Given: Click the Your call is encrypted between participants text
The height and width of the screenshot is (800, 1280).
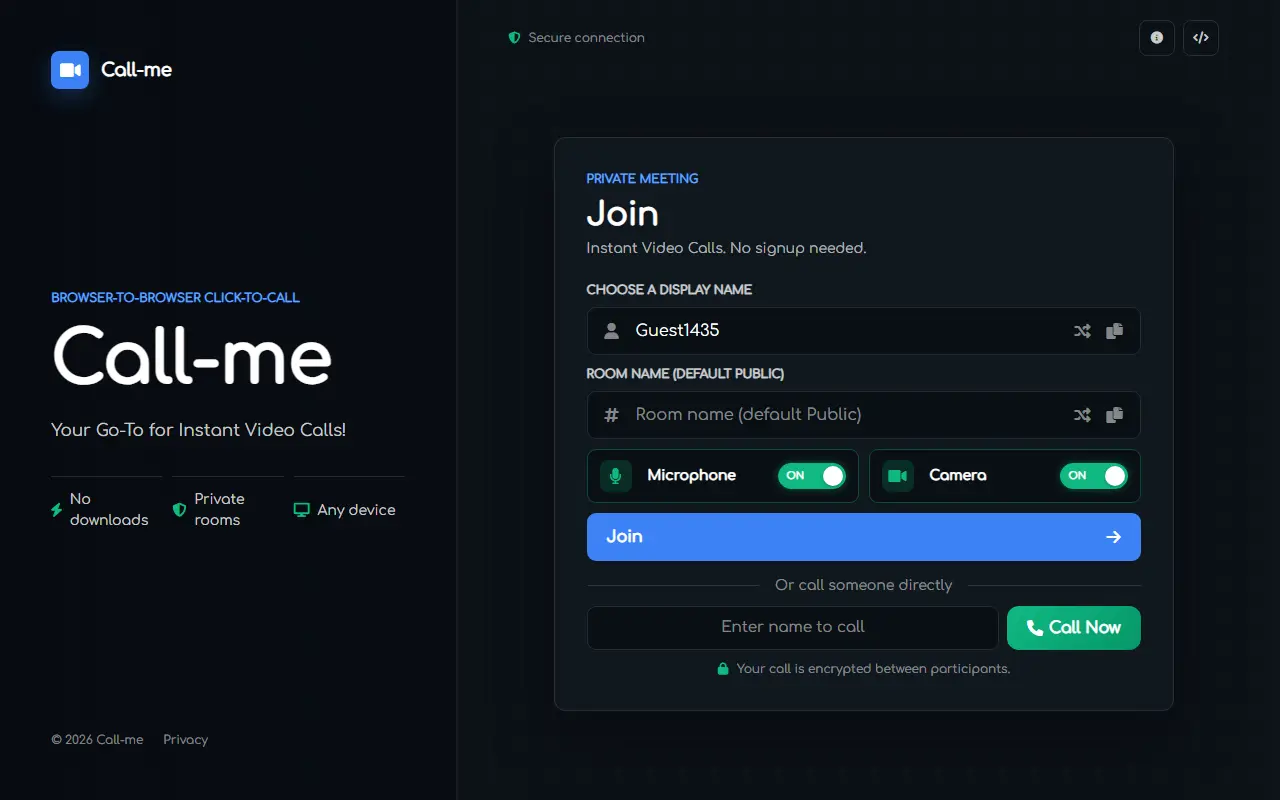Looking at the screenshot, I should 874,669.
